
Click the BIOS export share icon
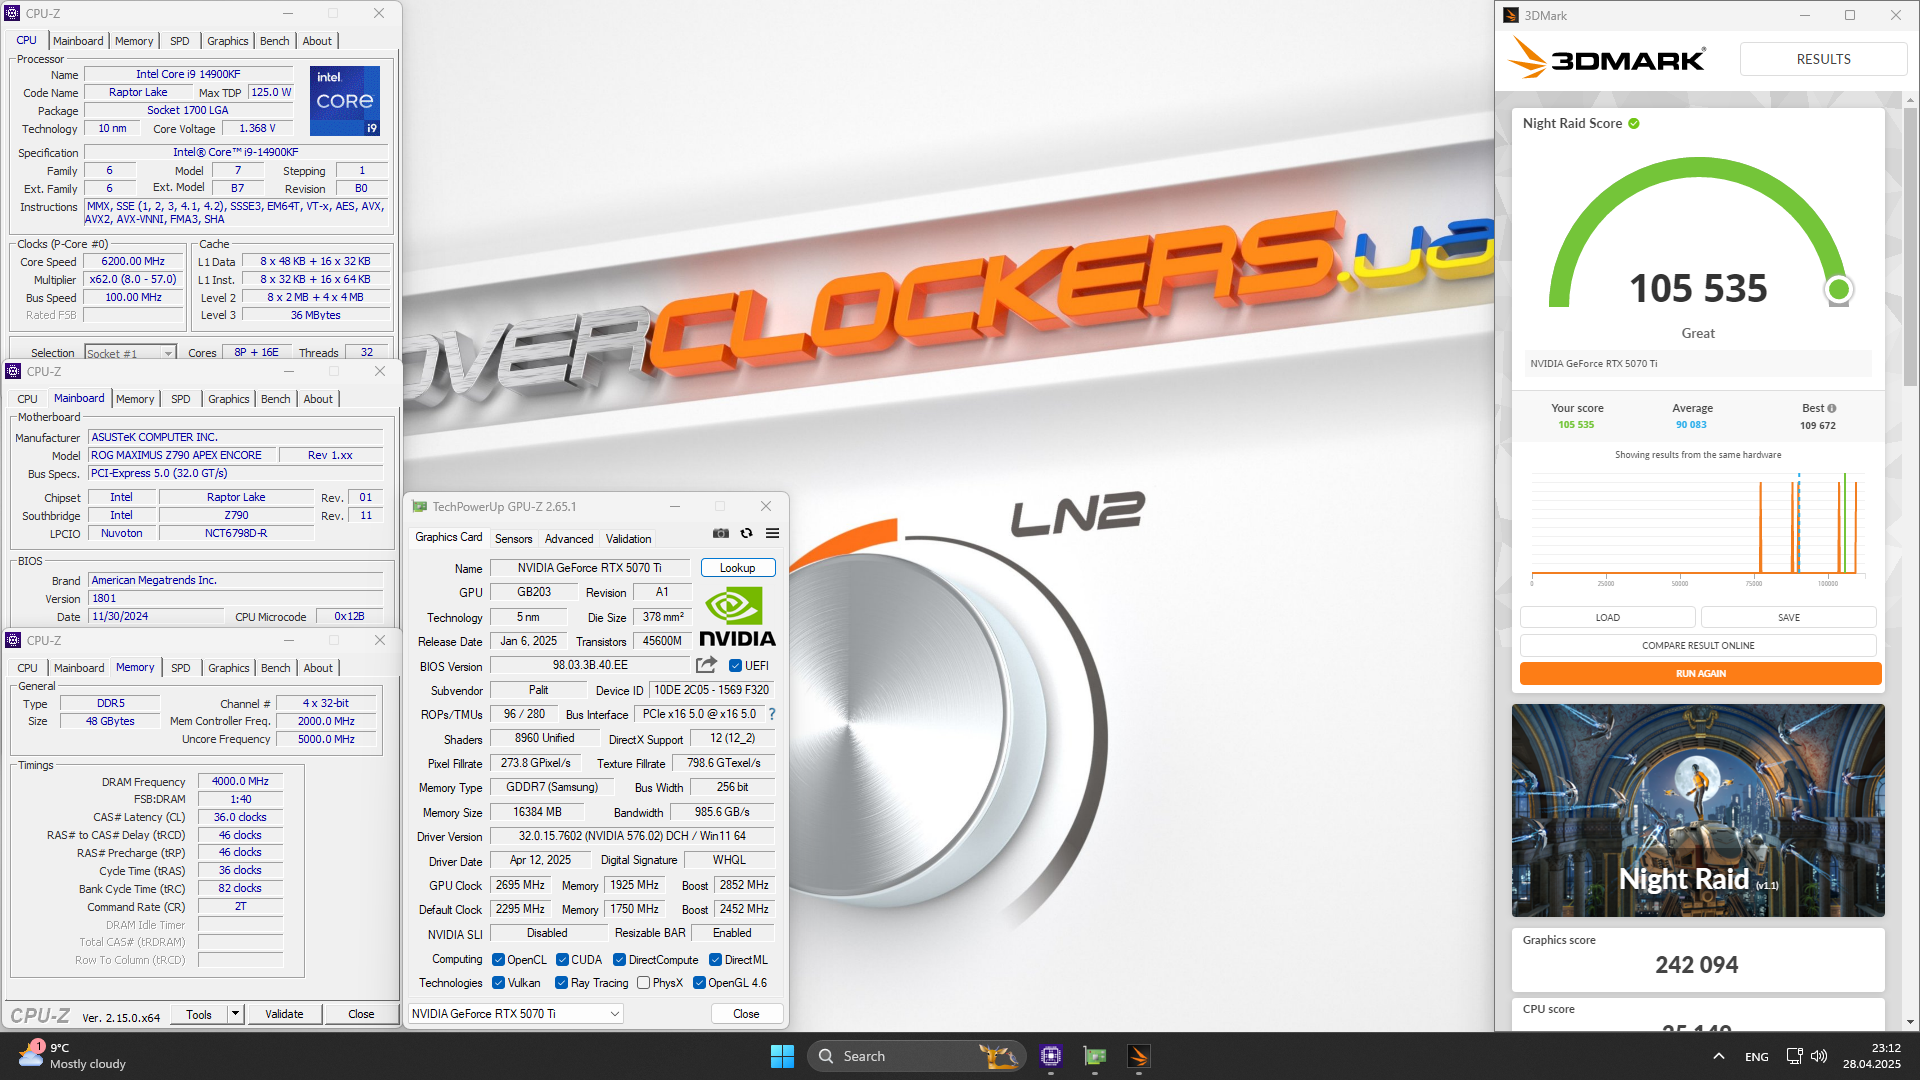[x=706, y=665]
